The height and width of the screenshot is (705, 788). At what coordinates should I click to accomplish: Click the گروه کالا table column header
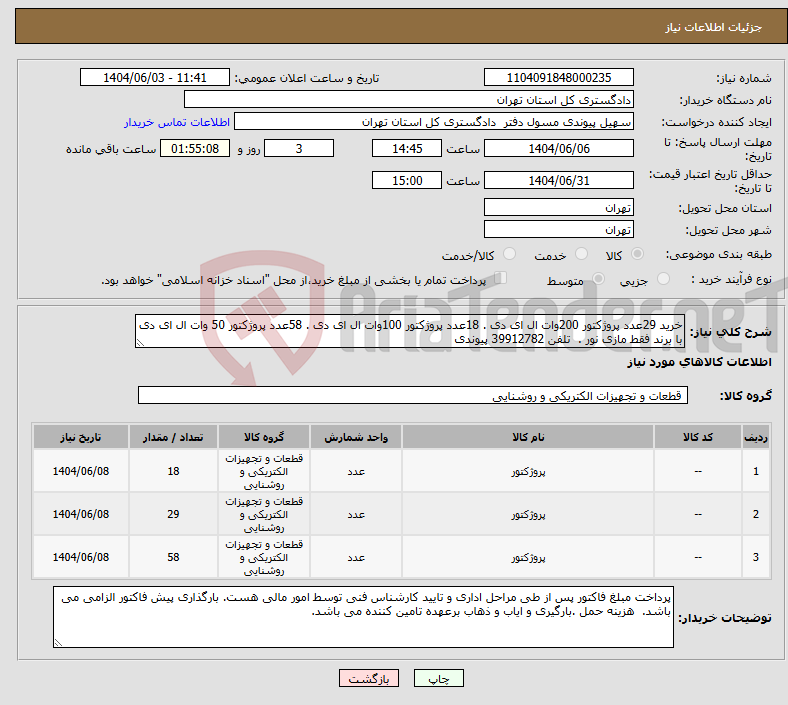tap(264, 437)
